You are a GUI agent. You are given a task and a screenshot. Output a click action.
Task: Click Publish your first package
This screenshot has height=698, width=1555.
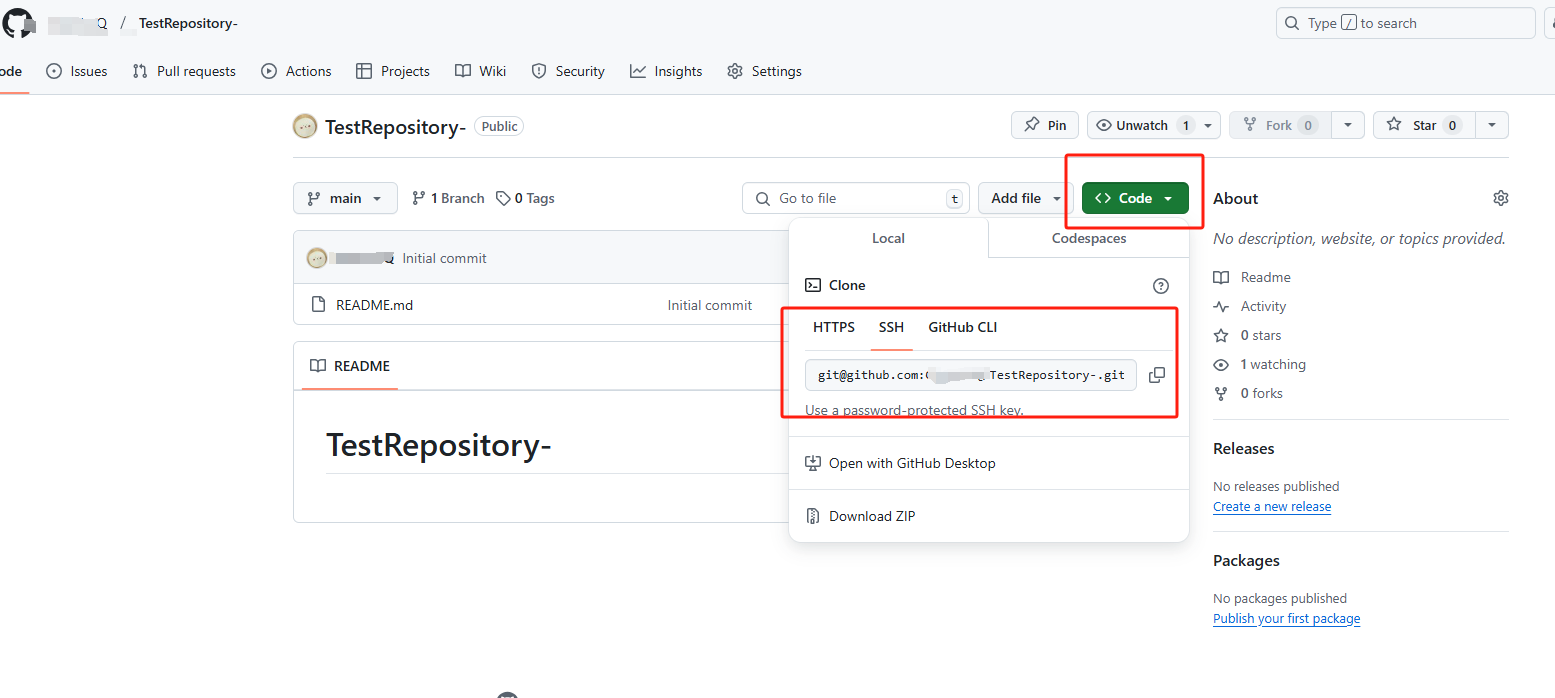pyautogui.click(x=1286, y=619)
